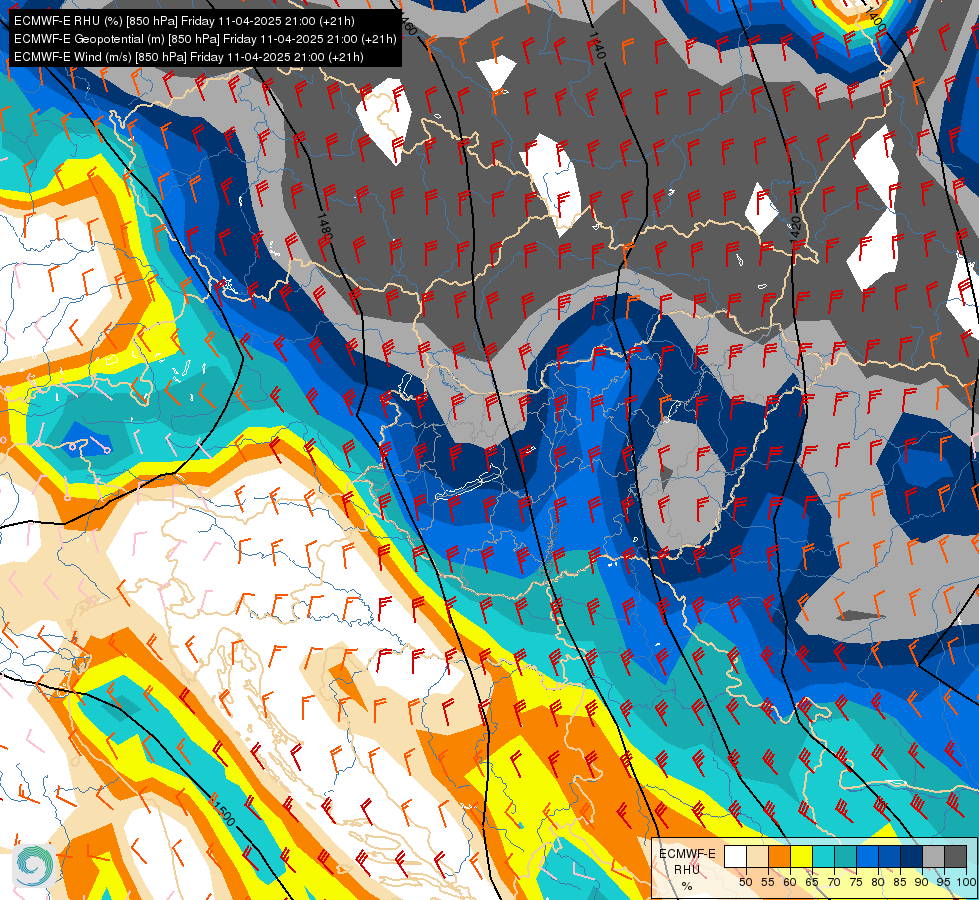Click the legend tick value 100
This screenshot has width=979, height=900.
click(x=967, y=882)
